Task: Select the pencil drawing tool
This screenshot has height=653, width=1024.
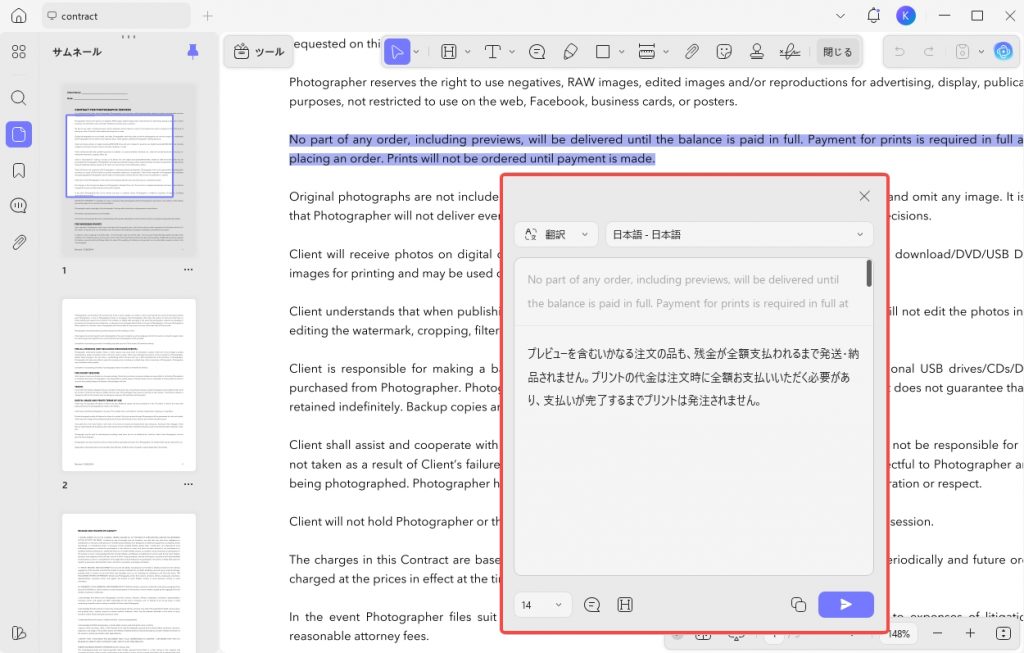Action: coord(570,52)
